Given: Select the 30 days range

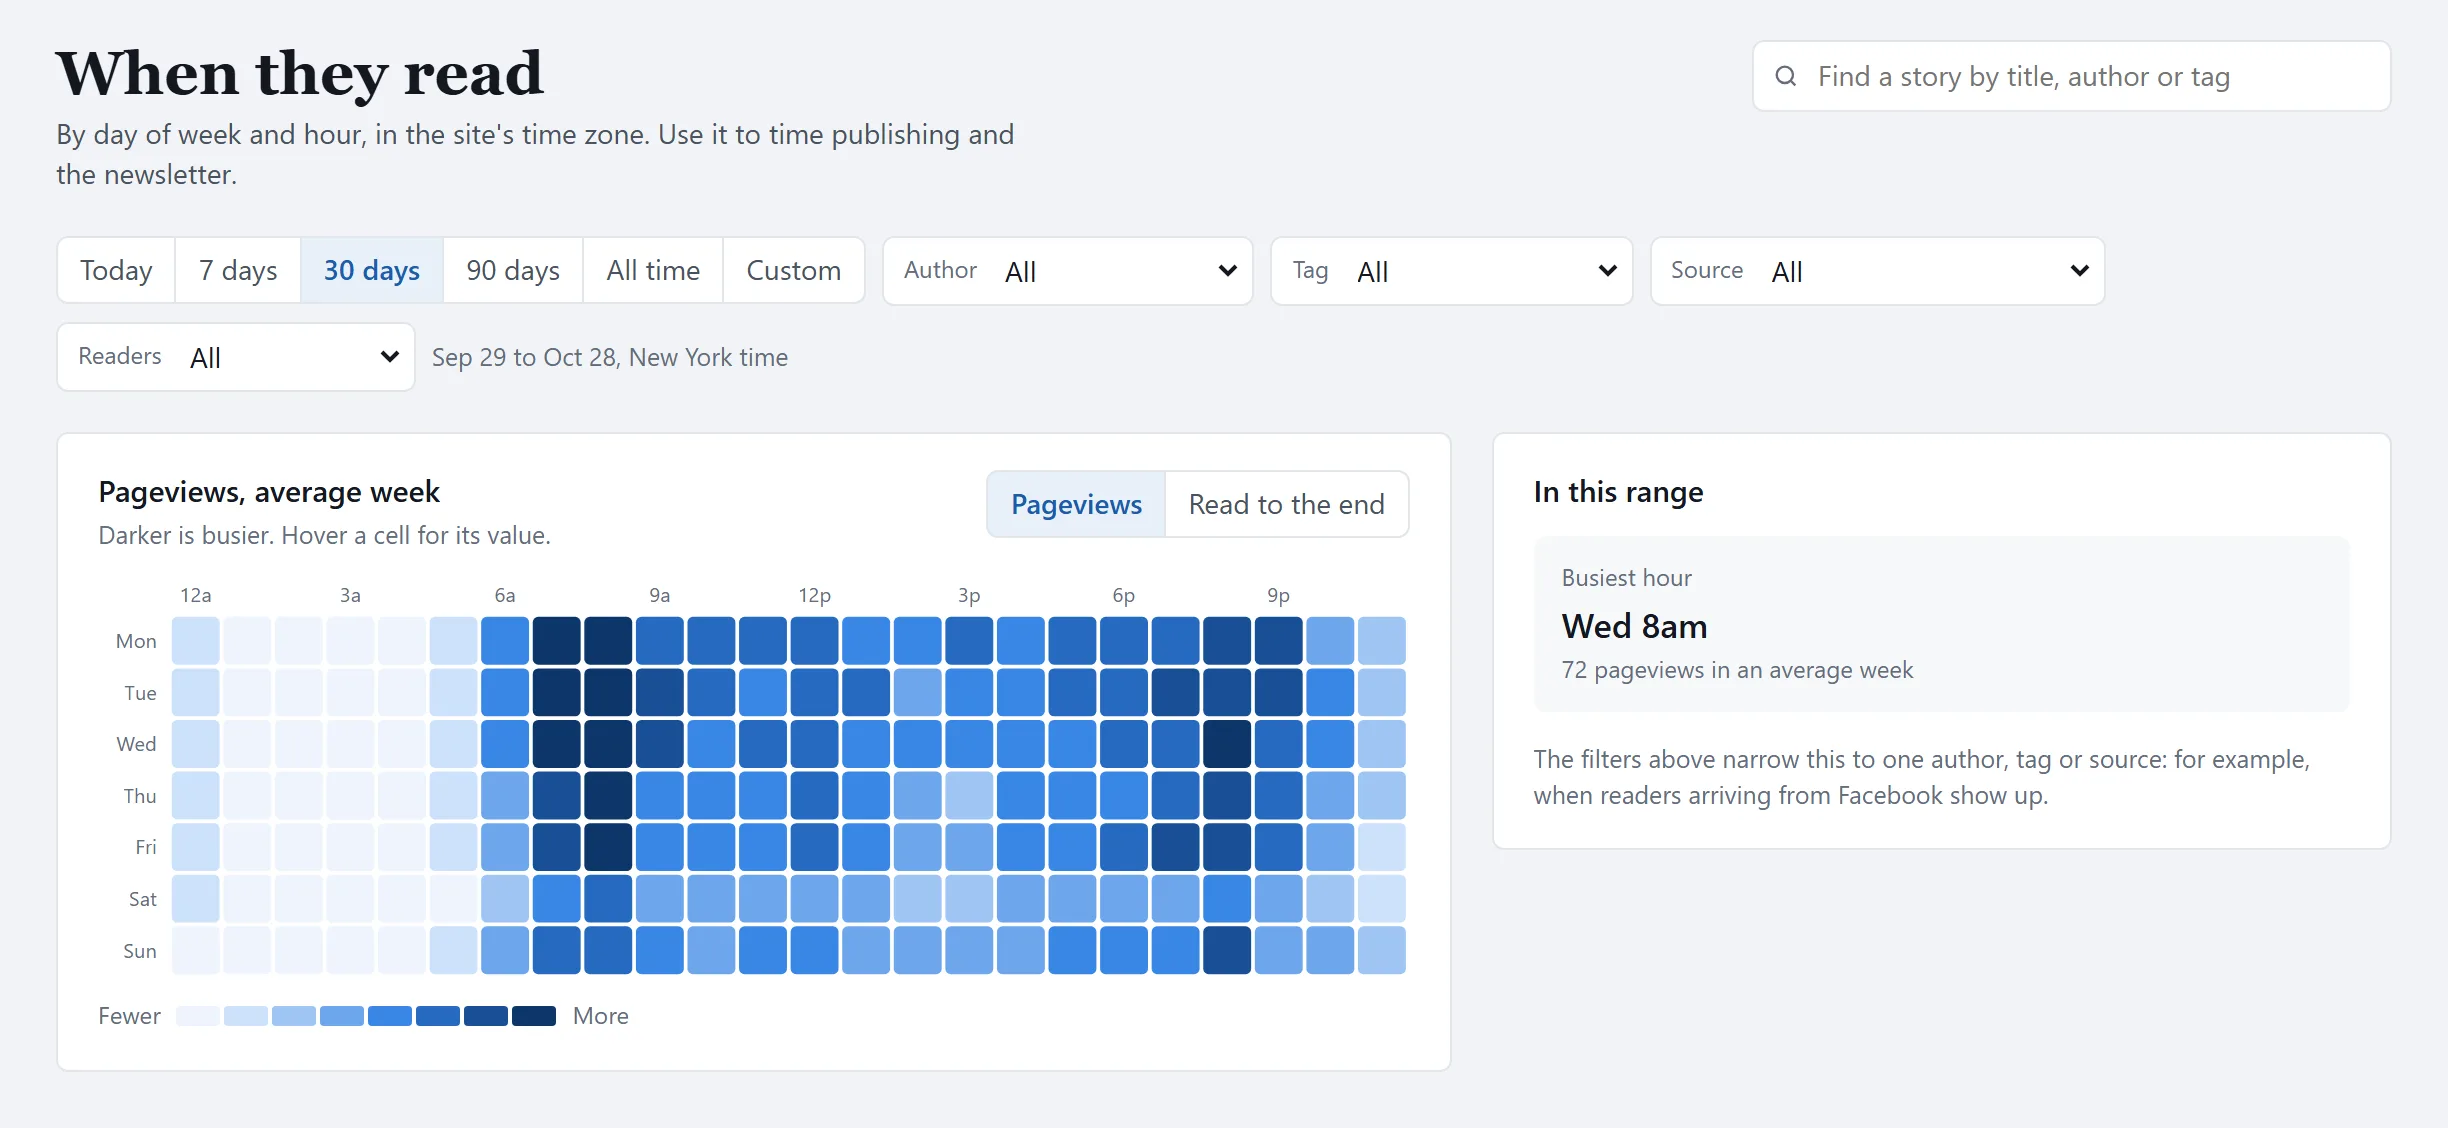Looking at the screenshot, I should 372,270.
